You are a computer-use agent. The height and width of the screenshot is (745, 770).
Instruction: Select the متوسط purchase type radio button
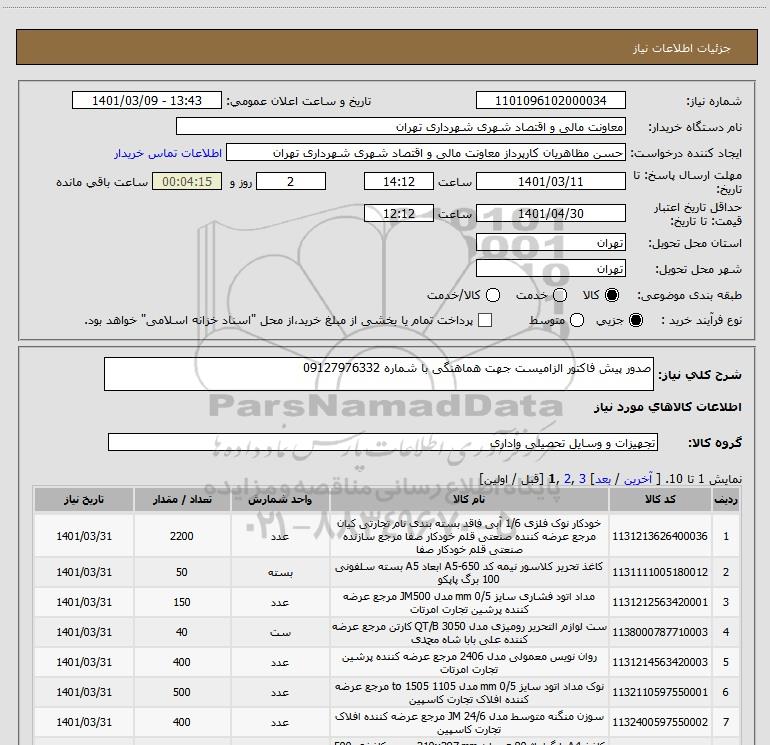point(577,320)
